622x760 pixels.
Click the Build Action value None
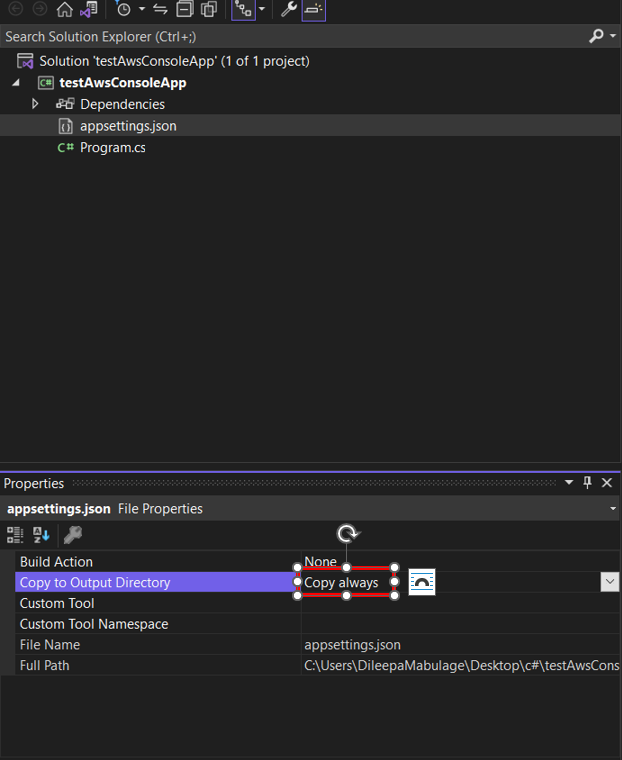[x=320, y=561]
